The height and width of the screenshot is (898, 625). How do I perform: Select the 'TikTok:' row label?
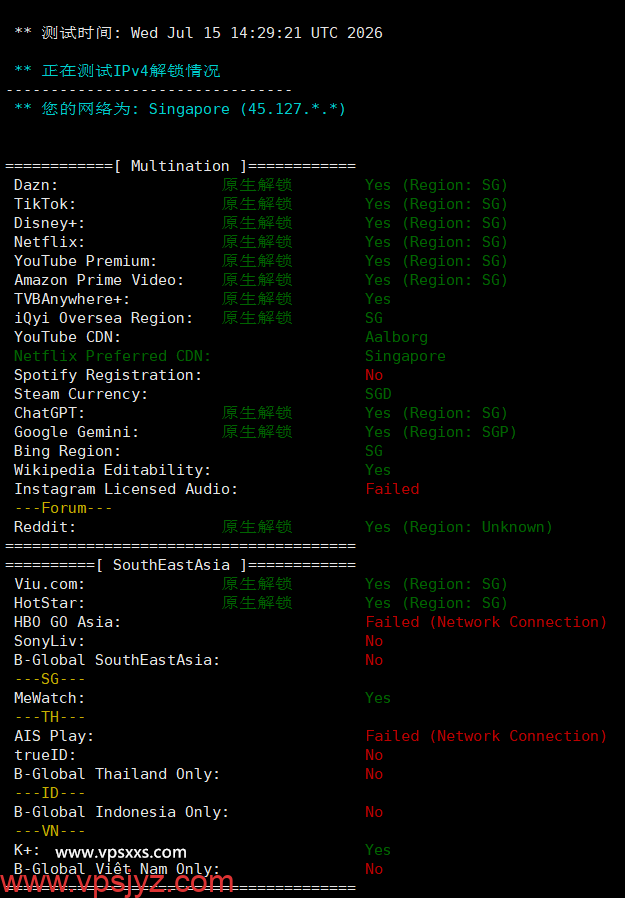(45, 204)
